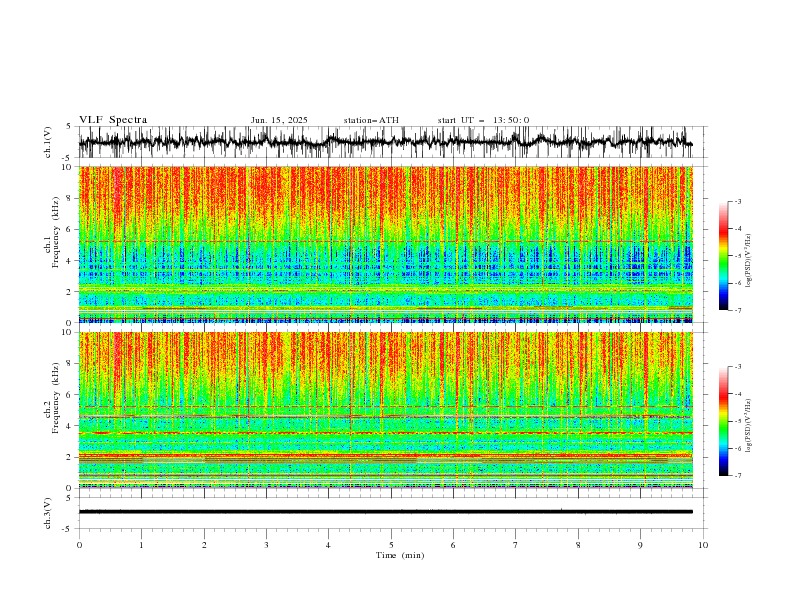Select the "start UT = 13:50:0" text
792x612 pixels.
[x=483, y=120]
